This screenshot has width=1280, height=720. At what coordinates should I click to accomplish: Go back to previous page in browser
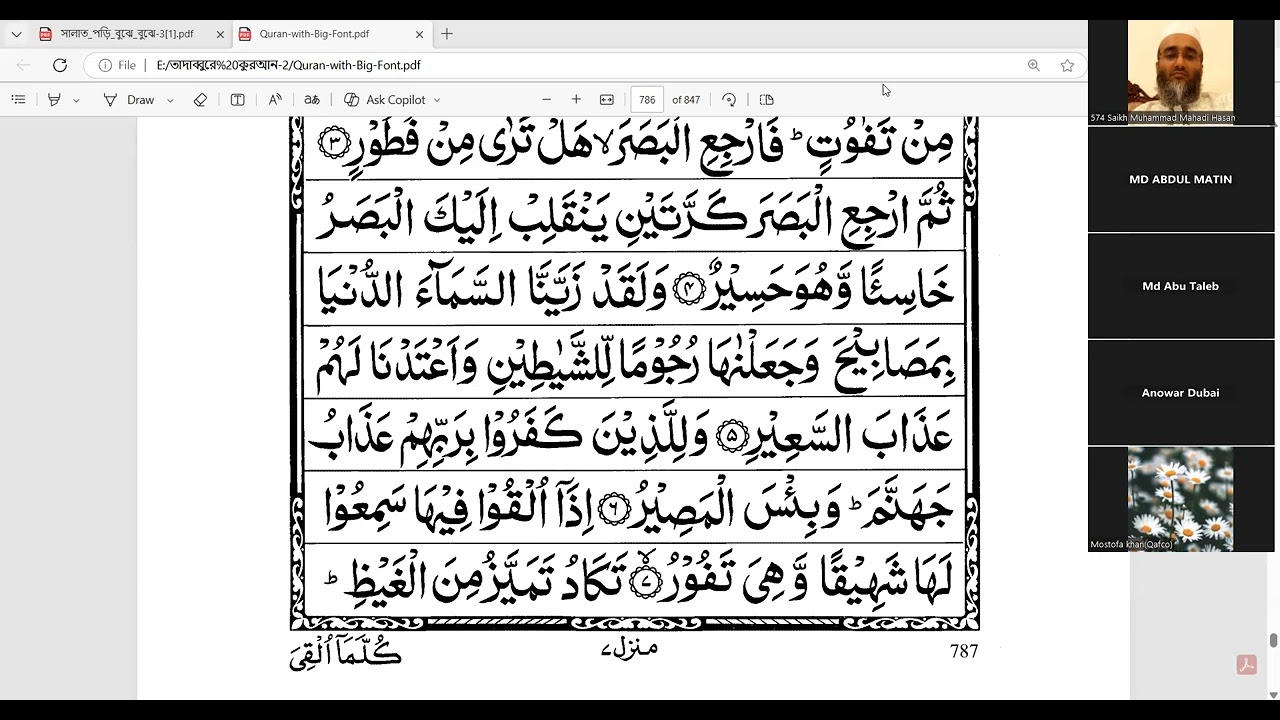click(24, 65)
